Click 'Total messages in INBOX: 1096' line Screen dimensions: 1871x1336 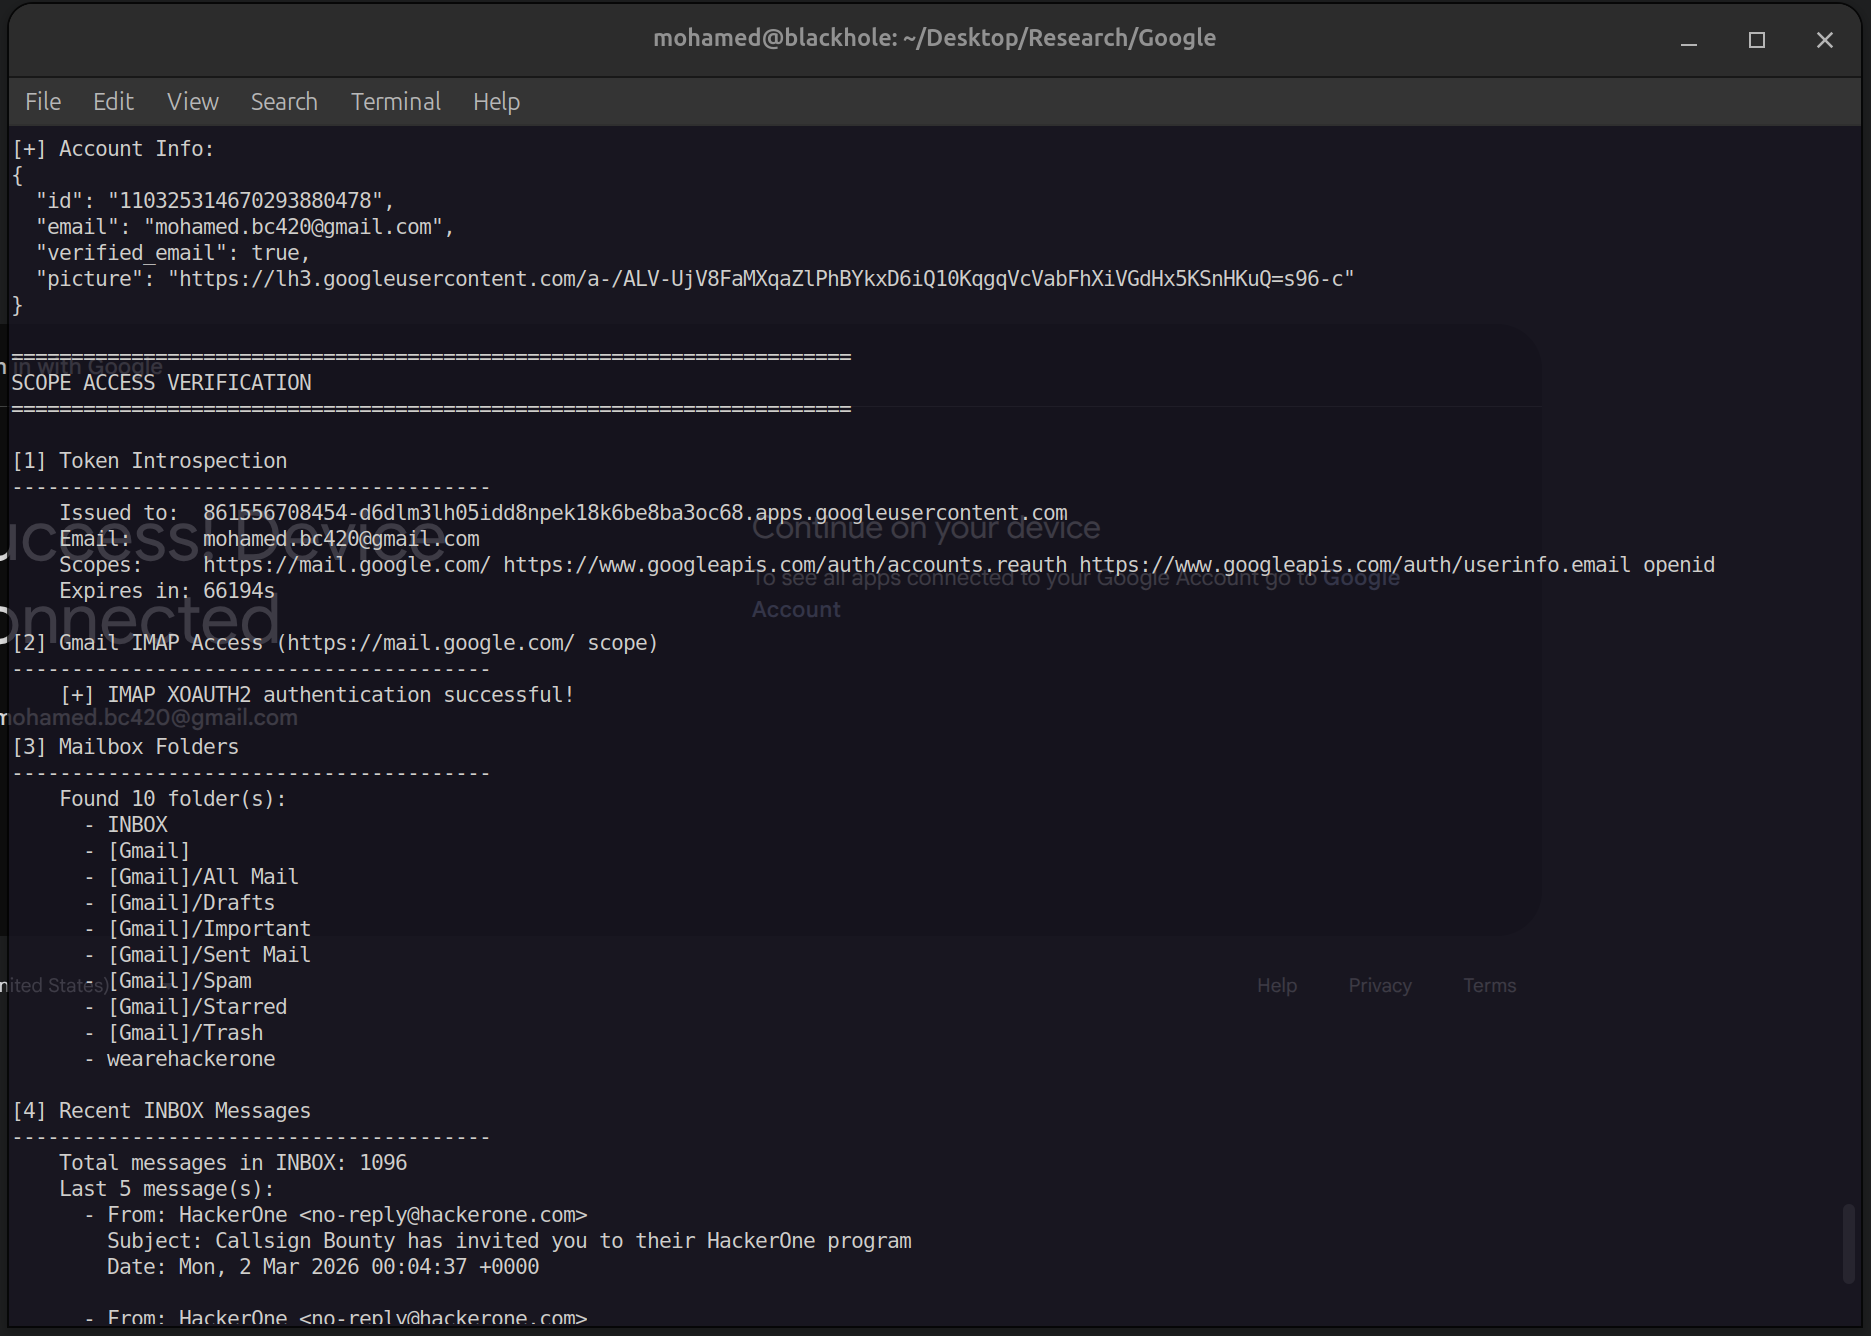[233, 1163]
